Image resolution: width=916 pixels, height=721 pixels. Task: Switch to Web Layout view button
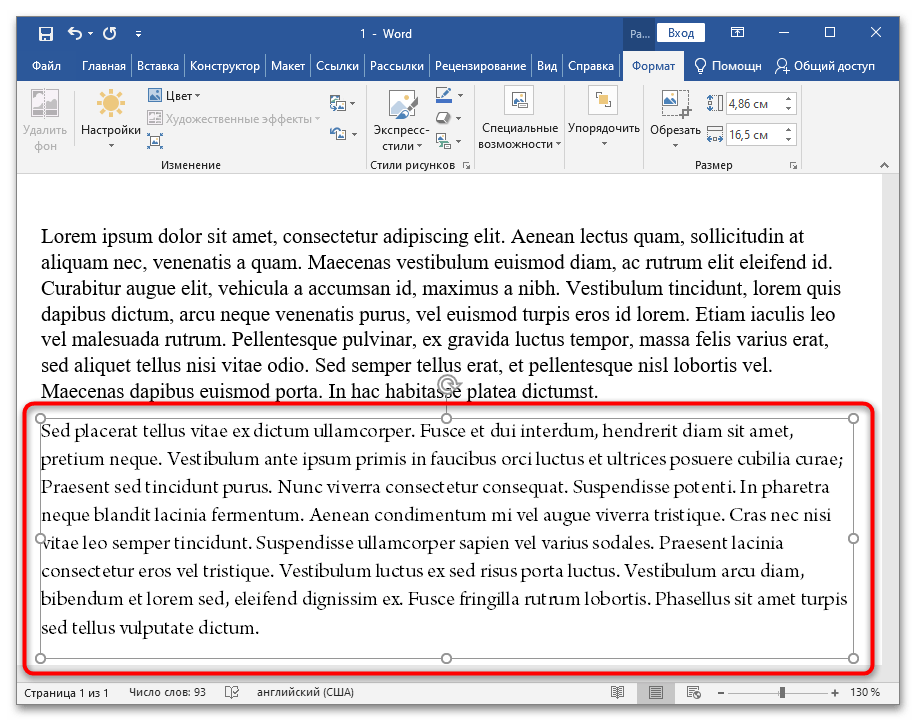pos(693,692)
